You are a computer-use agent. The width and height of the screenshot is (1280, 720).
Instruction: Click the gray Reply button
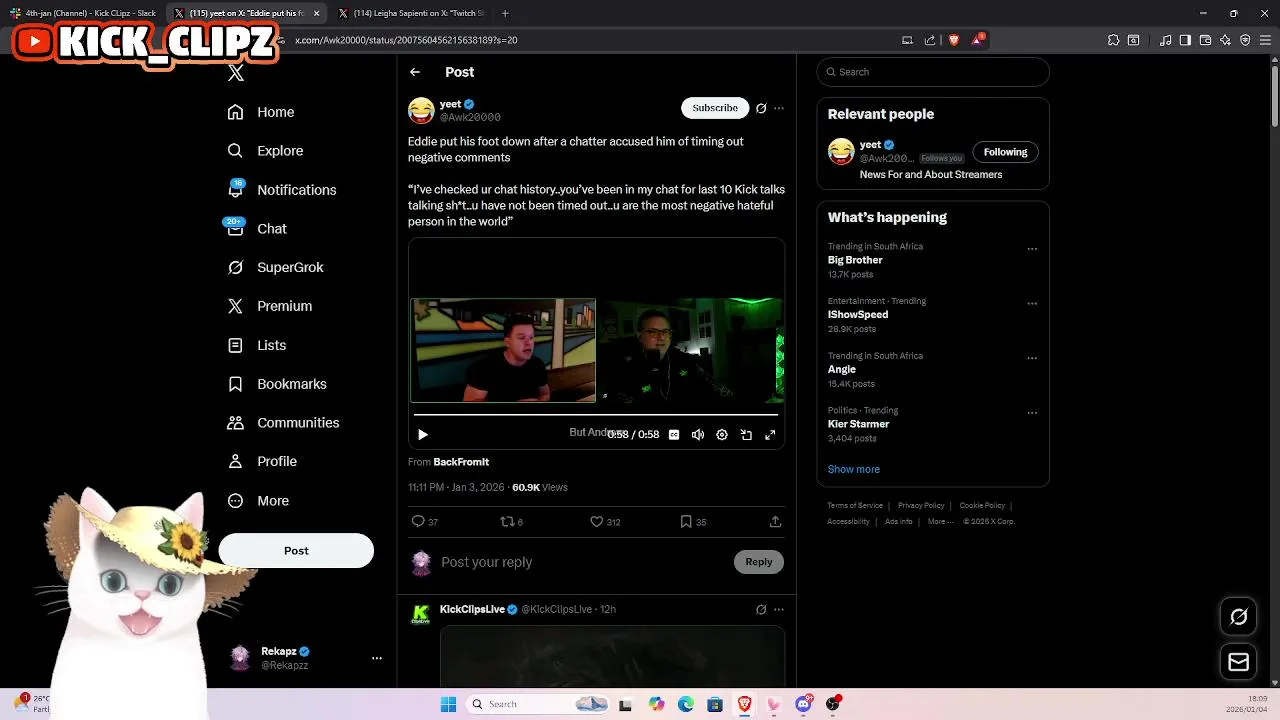click(759, 562)
